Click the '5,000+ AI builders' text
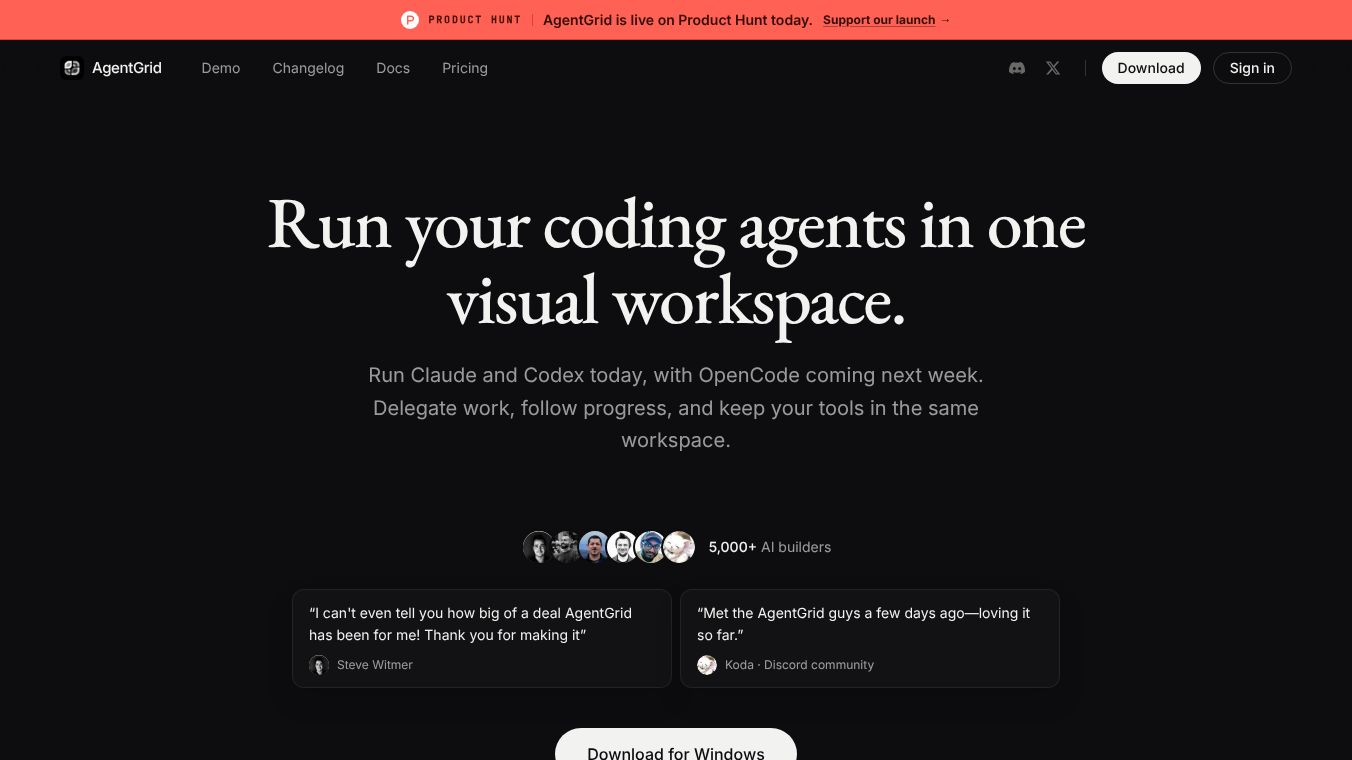 [x=770, y=547]
